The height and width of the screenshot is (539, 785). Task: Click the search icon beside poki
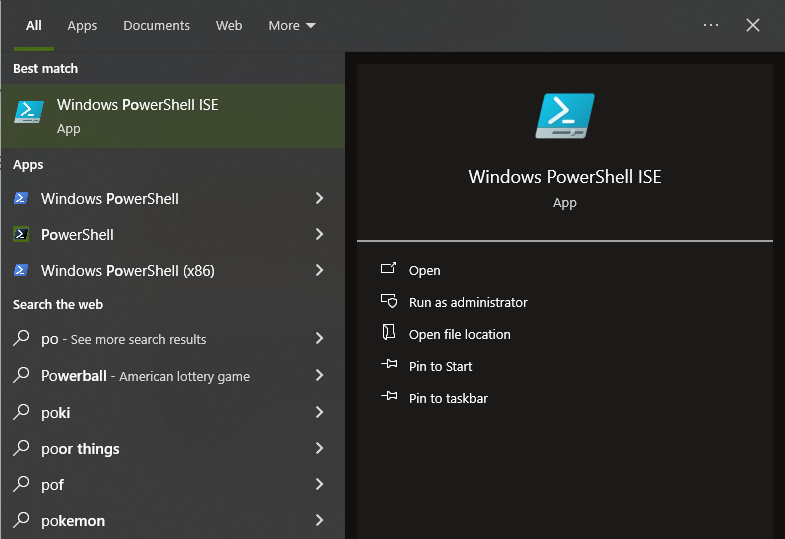coord(21,412)
